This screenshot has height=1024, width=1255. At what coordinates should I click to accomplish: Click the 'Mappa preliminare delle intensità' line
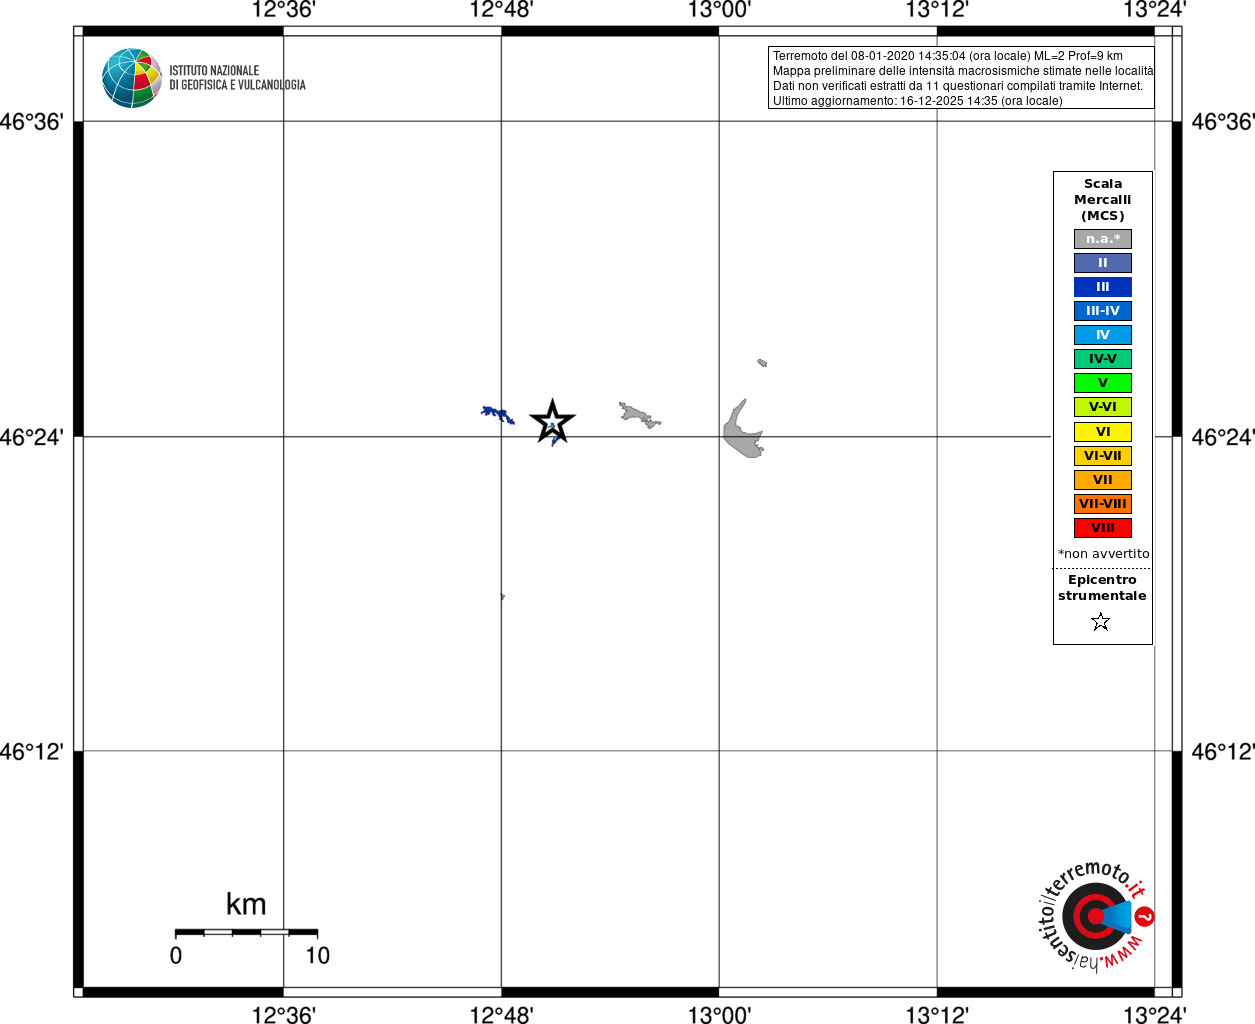(962, 71)
